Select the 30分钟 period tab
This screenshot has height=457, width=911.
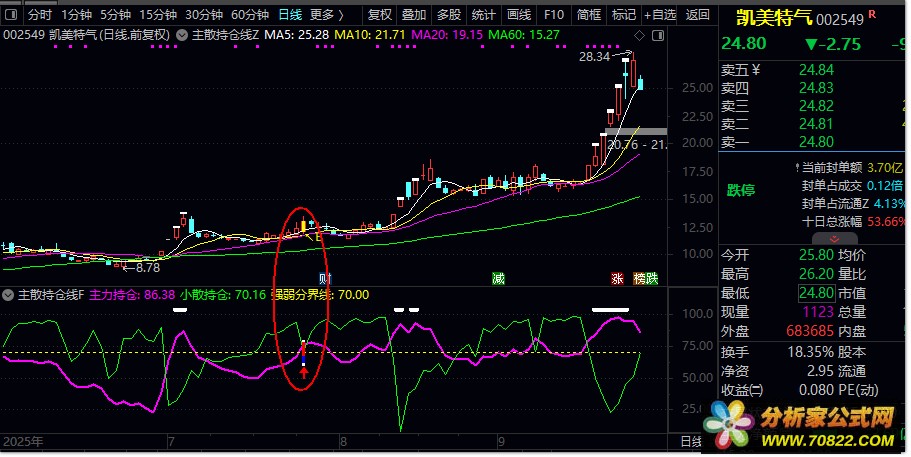(204, 15)
